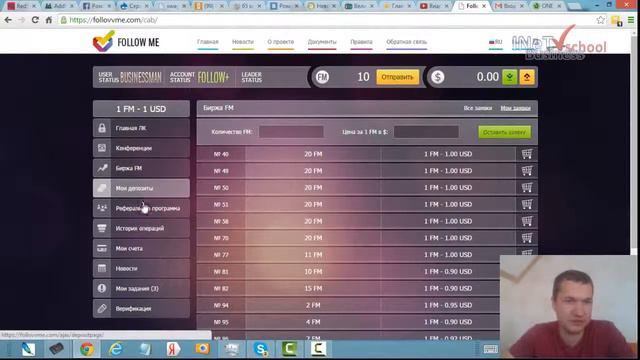Open Мои задания (3) entry

141,289
